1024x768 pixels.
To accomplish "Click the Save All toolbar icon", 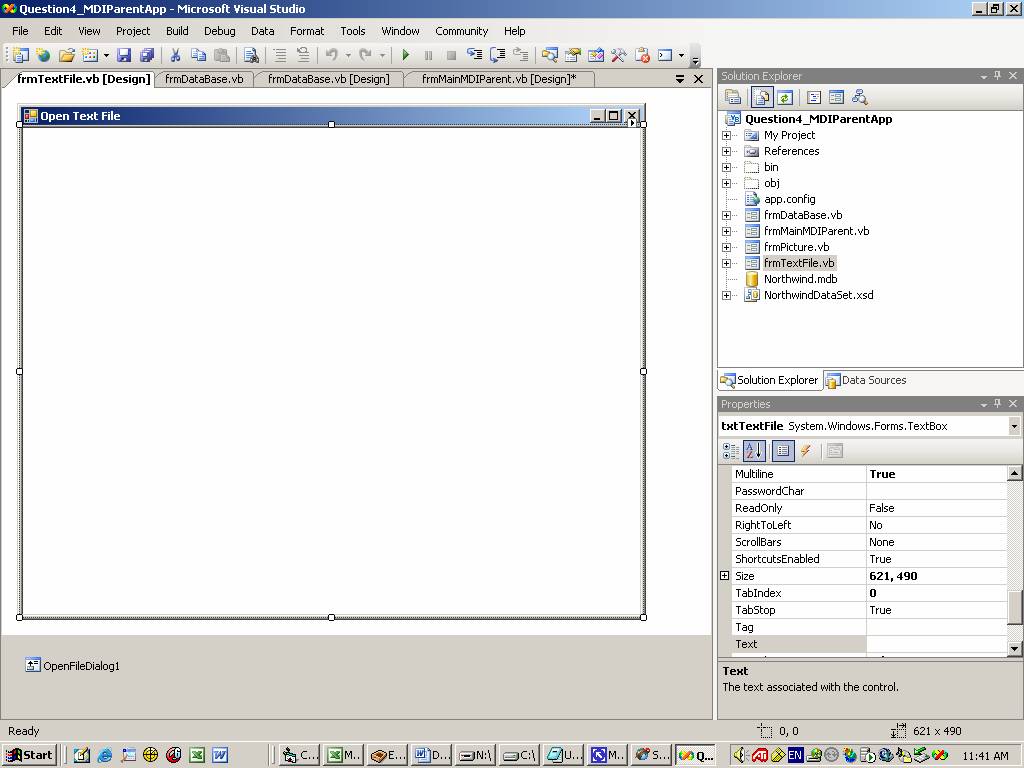I will 147,56.
